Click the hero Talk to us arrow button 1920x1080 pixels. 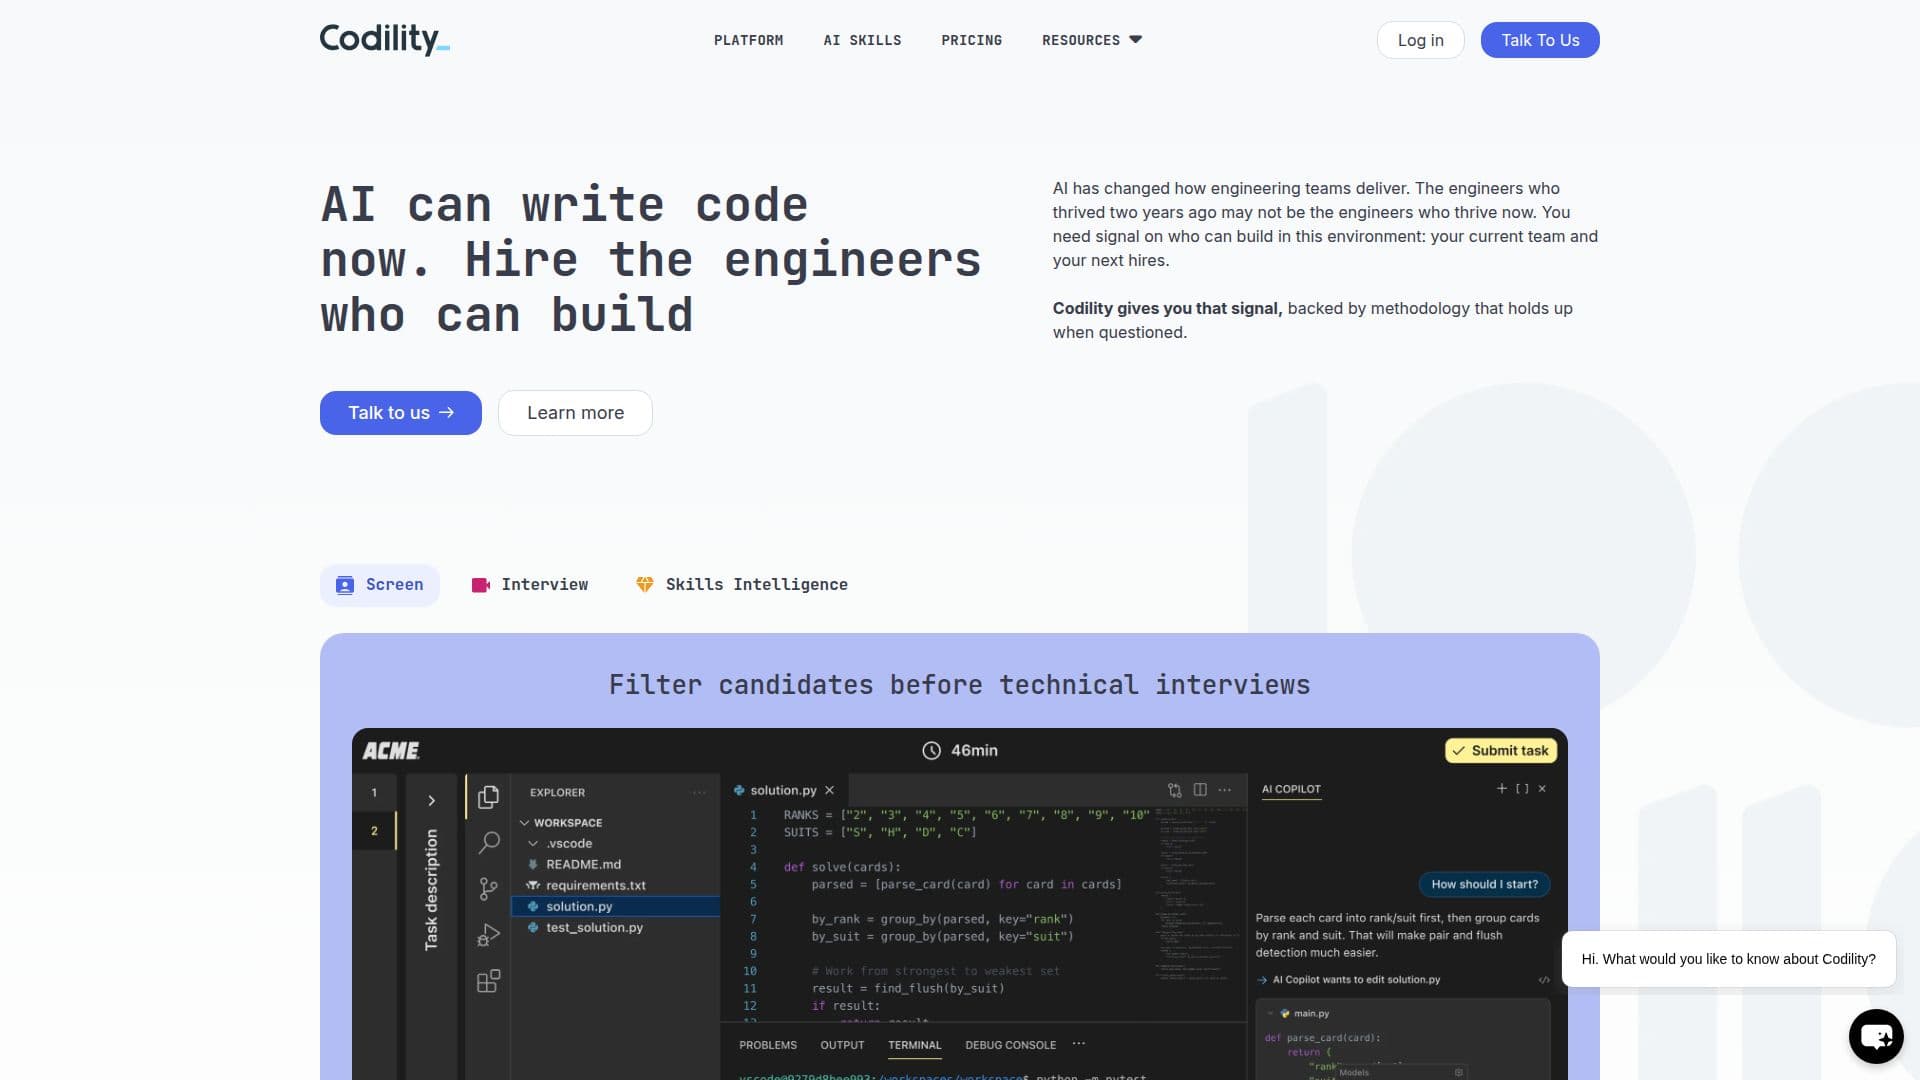(x=401, y=413)
